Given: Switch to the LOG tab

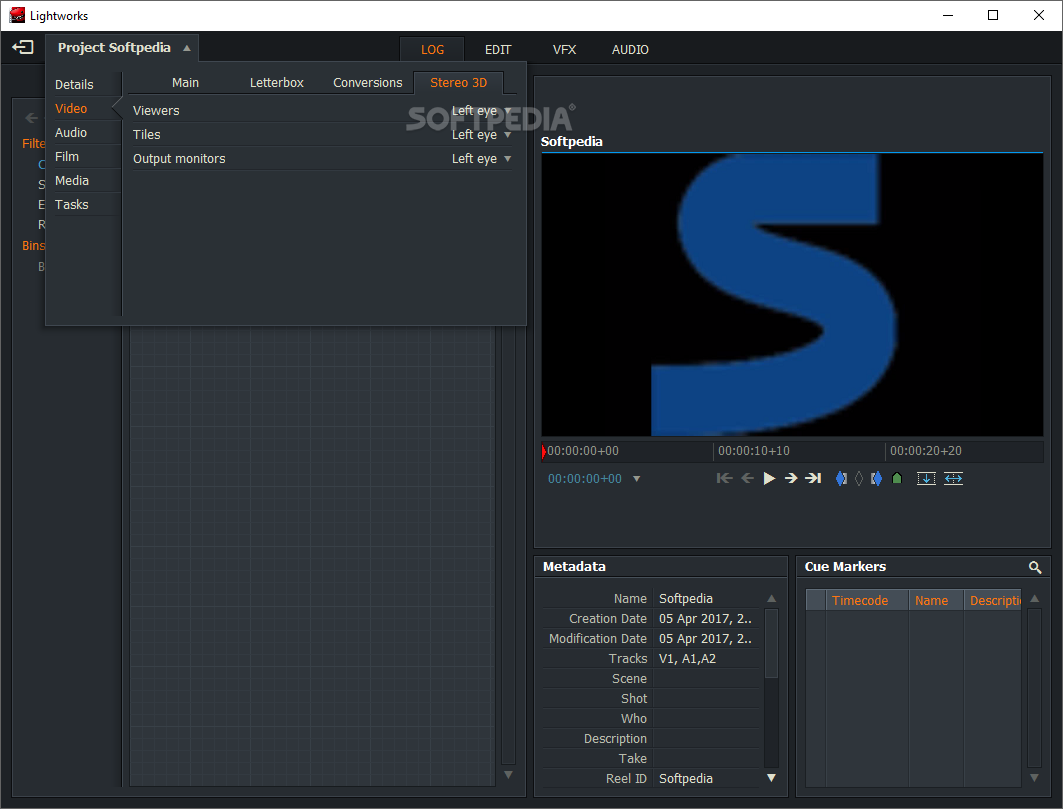Looking at the screenshot, I should point(432,50).
